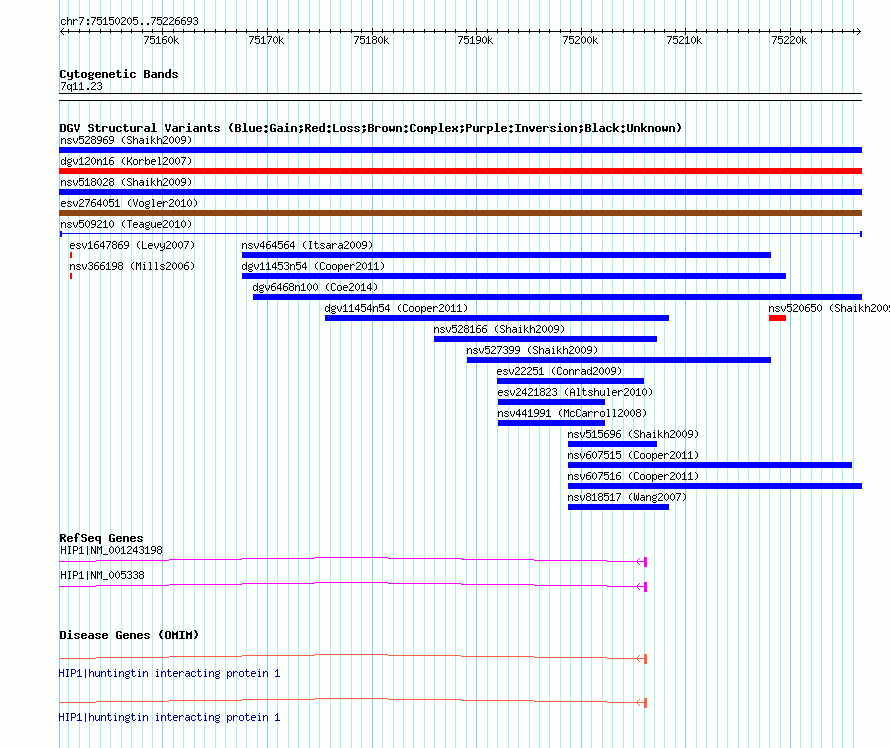This screenshot has height=748, width=890.
Task: Click nsv509210 (Teague2010) label
Action: pyautogui.click(x=126, y=224)
